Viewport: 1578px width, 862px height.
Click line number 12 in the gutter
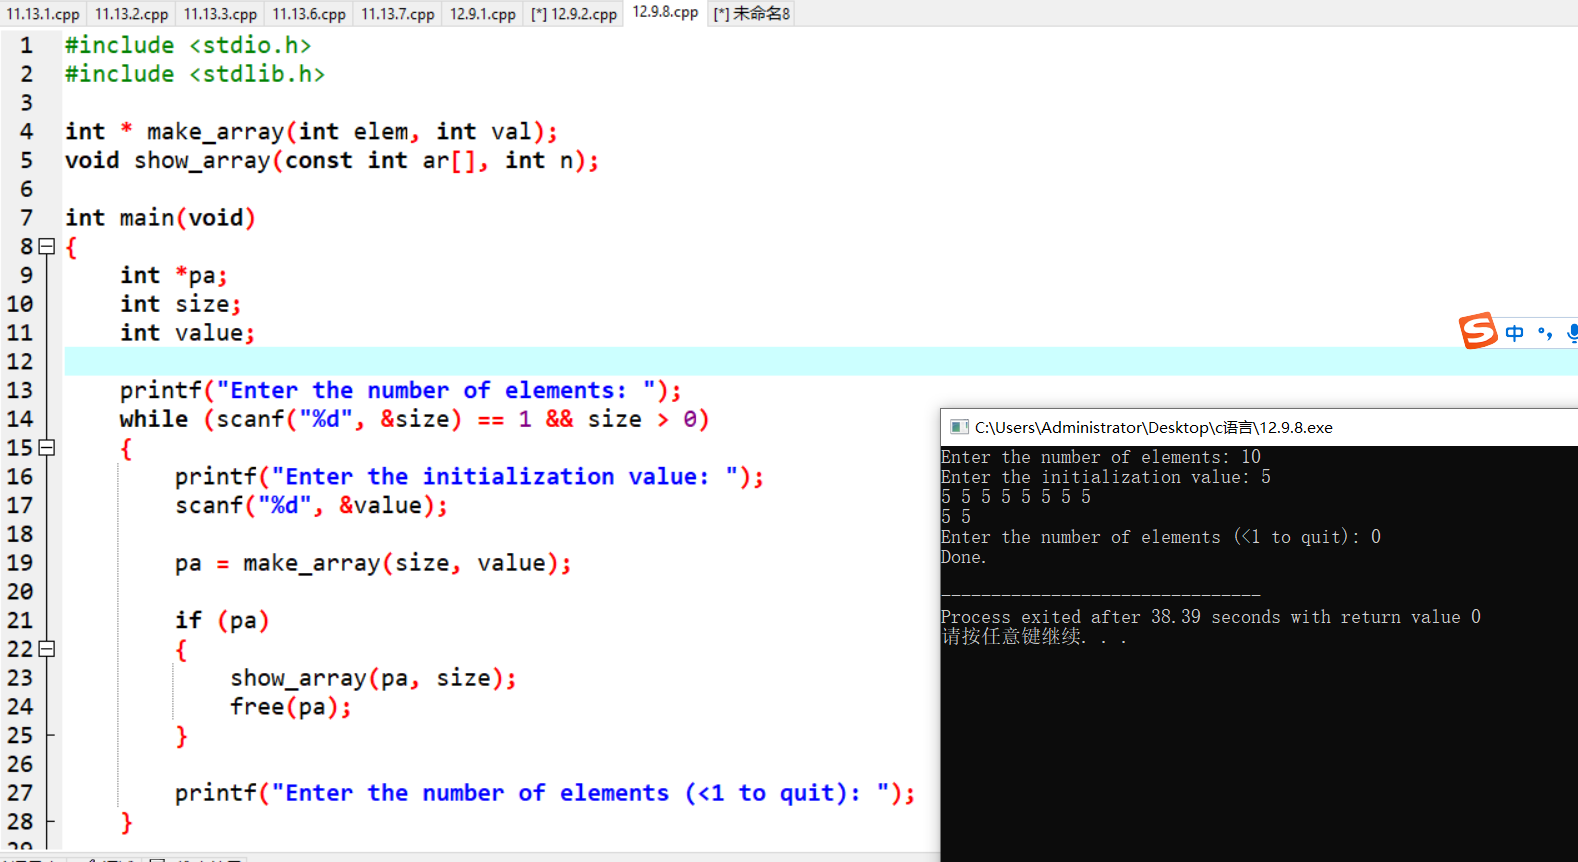(20, 361)
